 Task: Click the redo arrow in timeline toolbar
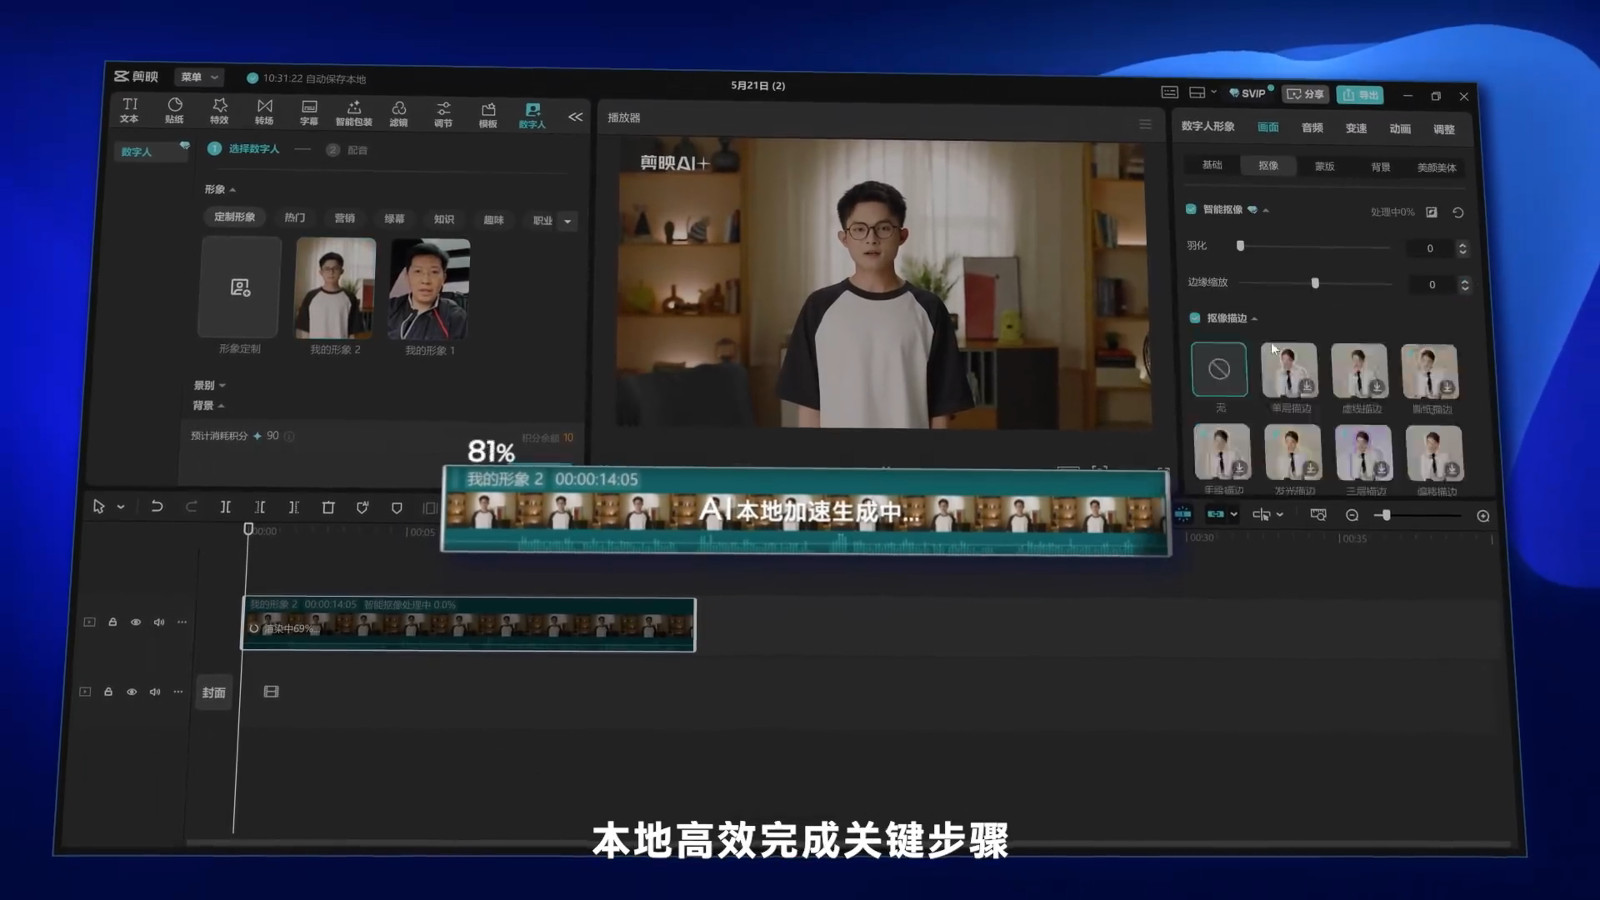191,506
